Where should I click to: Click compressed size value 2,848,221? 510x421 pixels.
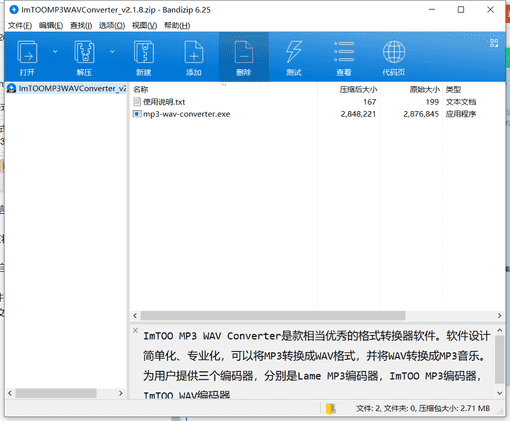[358, 114]
